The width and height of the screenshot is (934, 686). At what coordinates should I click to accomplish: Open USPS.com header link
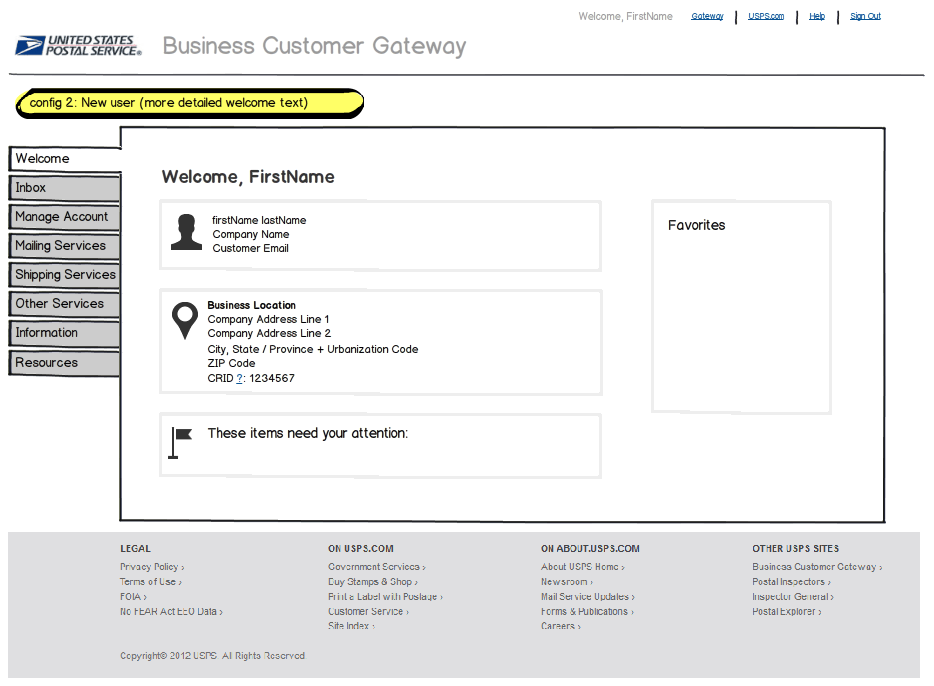(766, 16)
